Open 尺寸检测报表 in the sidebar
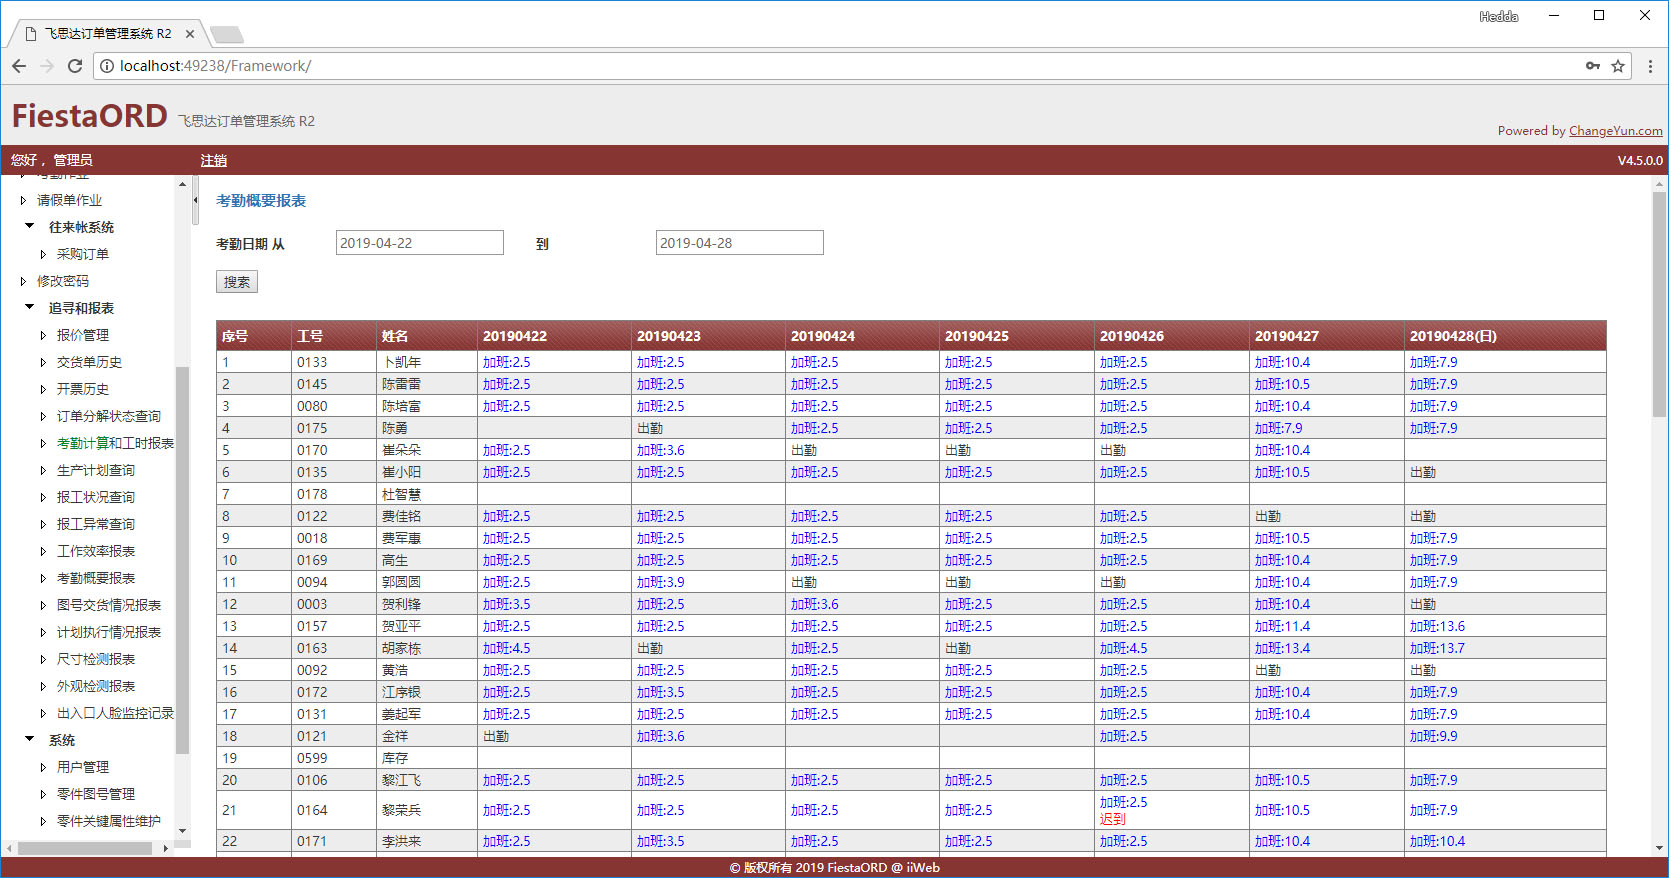 95,659
